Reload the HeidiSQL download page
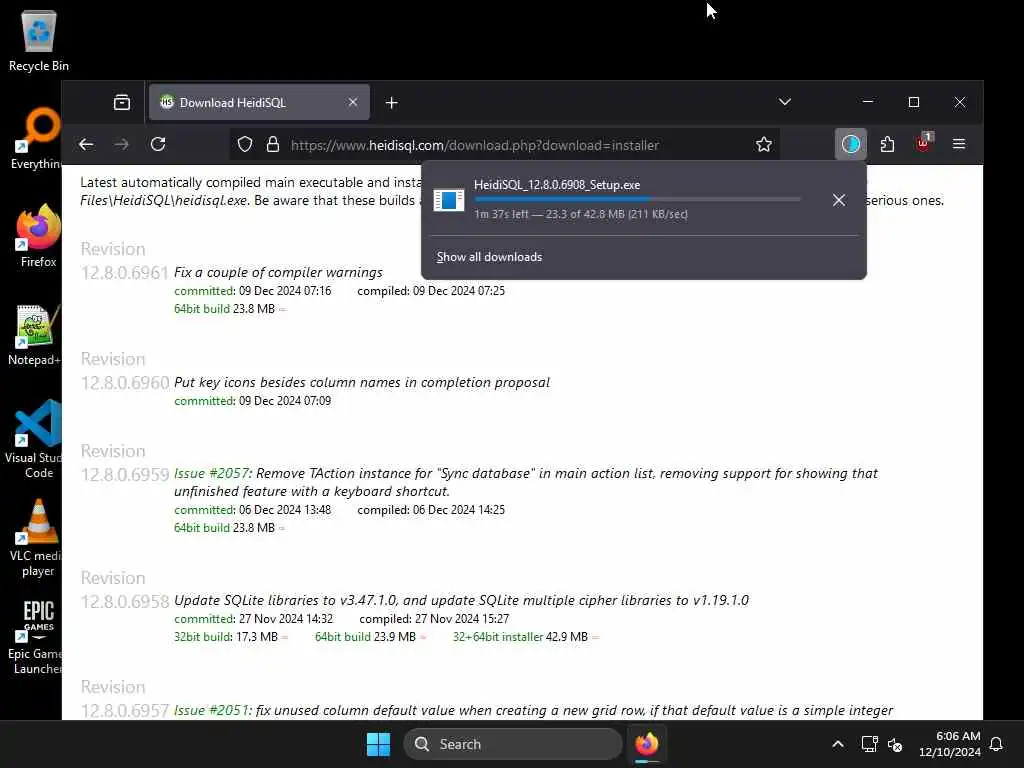 point(158,144)
